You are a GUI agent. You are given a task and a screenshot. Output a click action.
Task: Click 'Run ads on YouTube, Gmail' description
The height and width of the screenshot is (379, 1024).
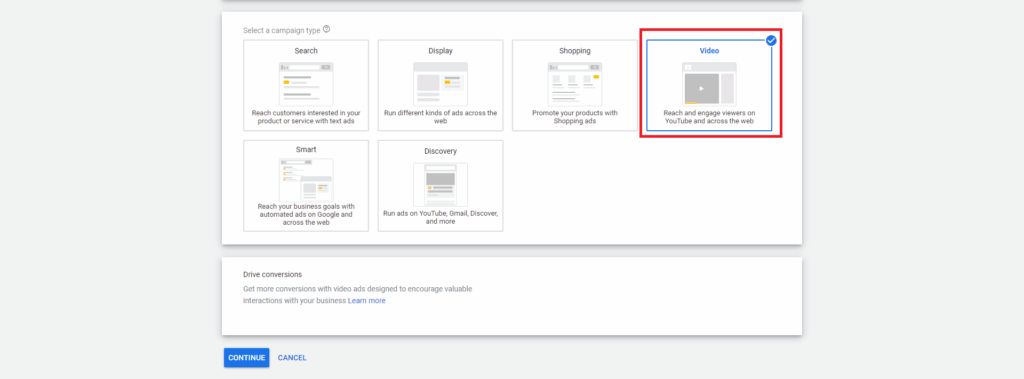(440, 218)
